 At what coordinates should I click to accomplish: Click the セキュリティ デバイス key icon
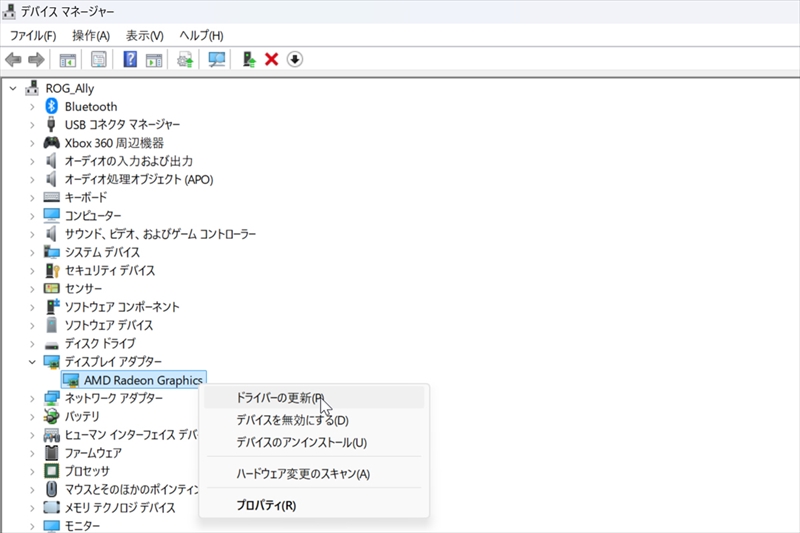tap(52, 270)
